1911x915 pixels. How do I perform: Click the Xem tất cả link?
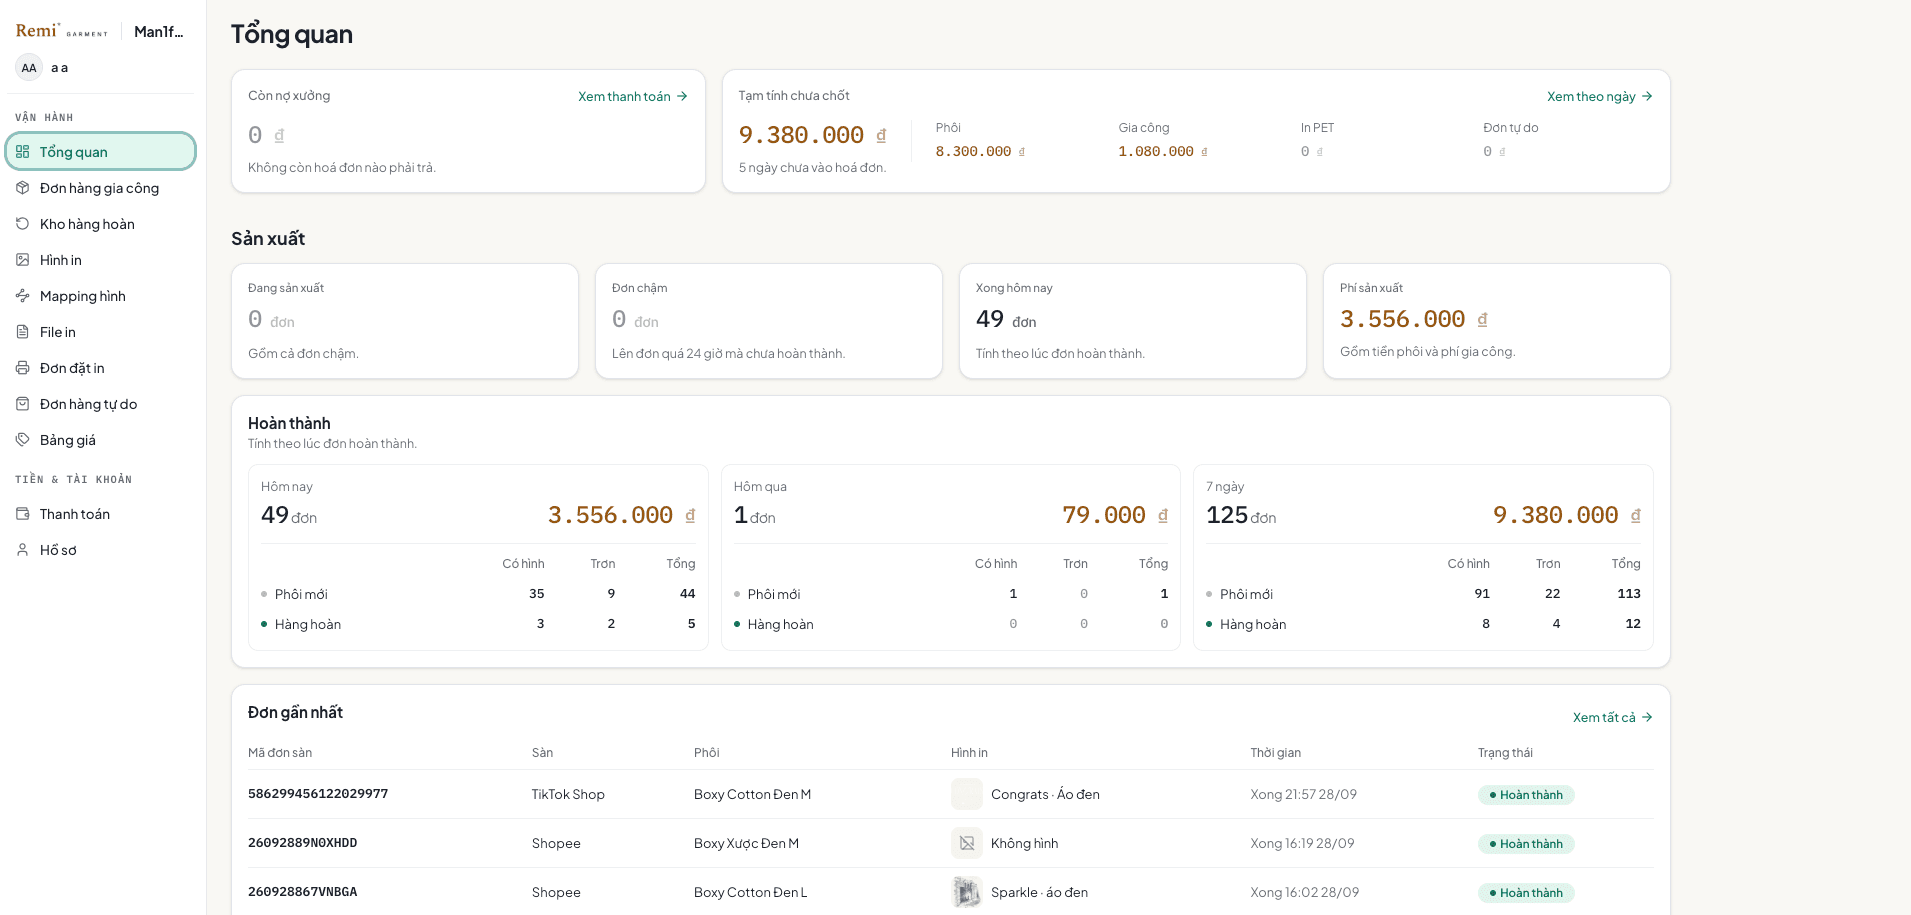click(x=1613, y=718)
